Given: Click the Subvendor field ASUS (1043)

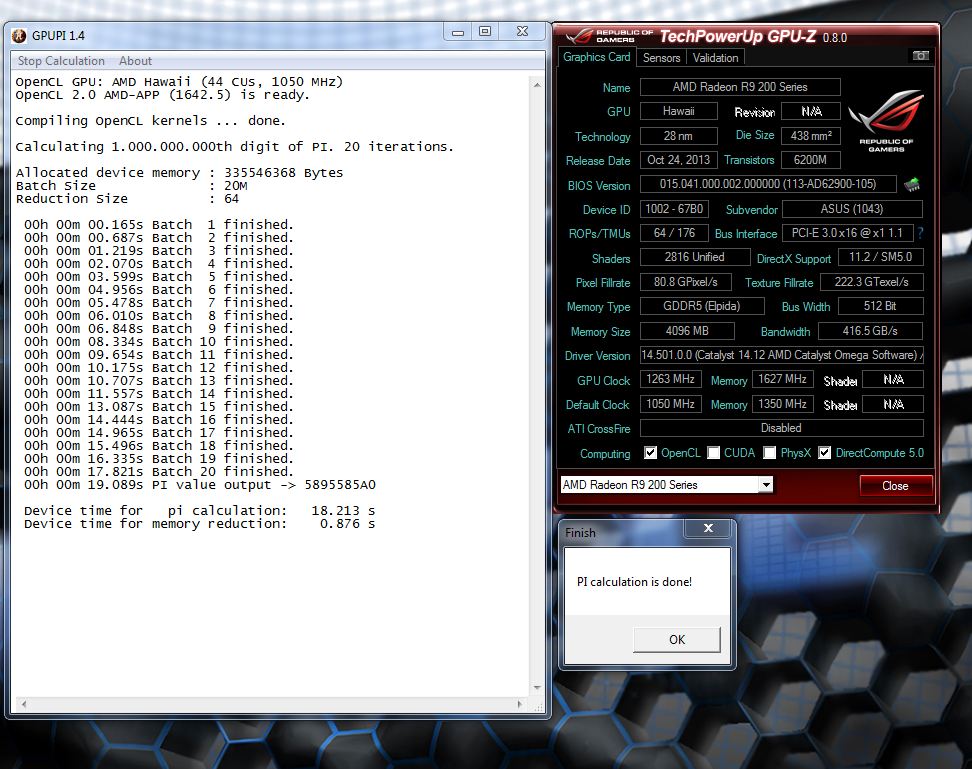Looking at the screenshot, I should (x=852, y=209).
